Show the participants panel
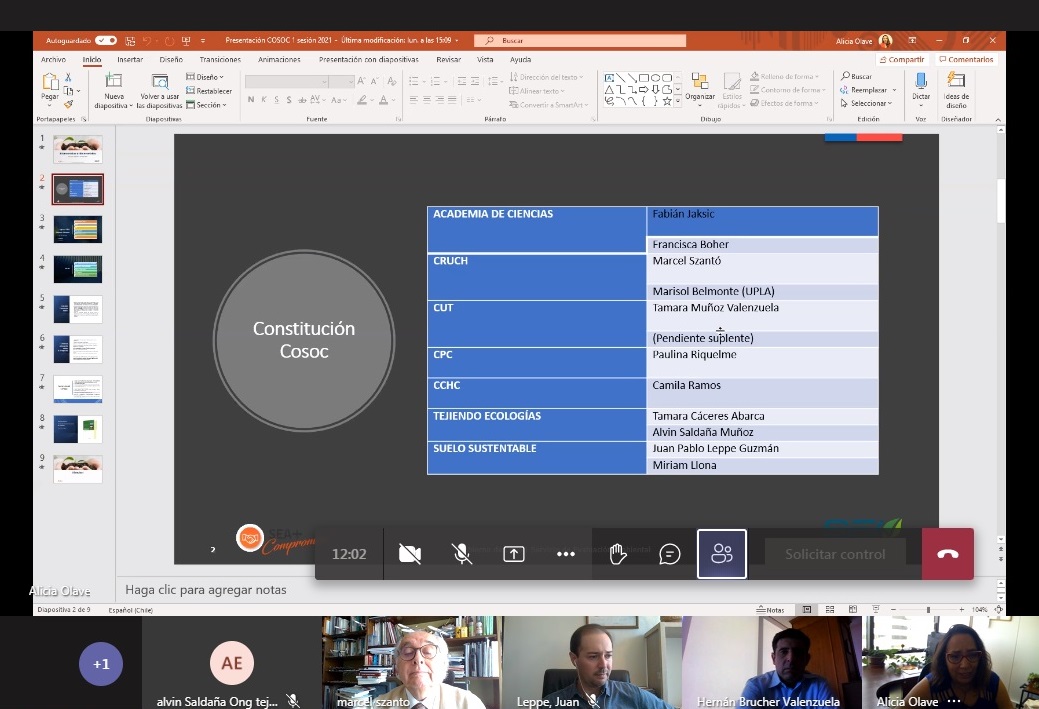Image resolution: width=1039 pixels, height=709 pixels. point(722,554)
